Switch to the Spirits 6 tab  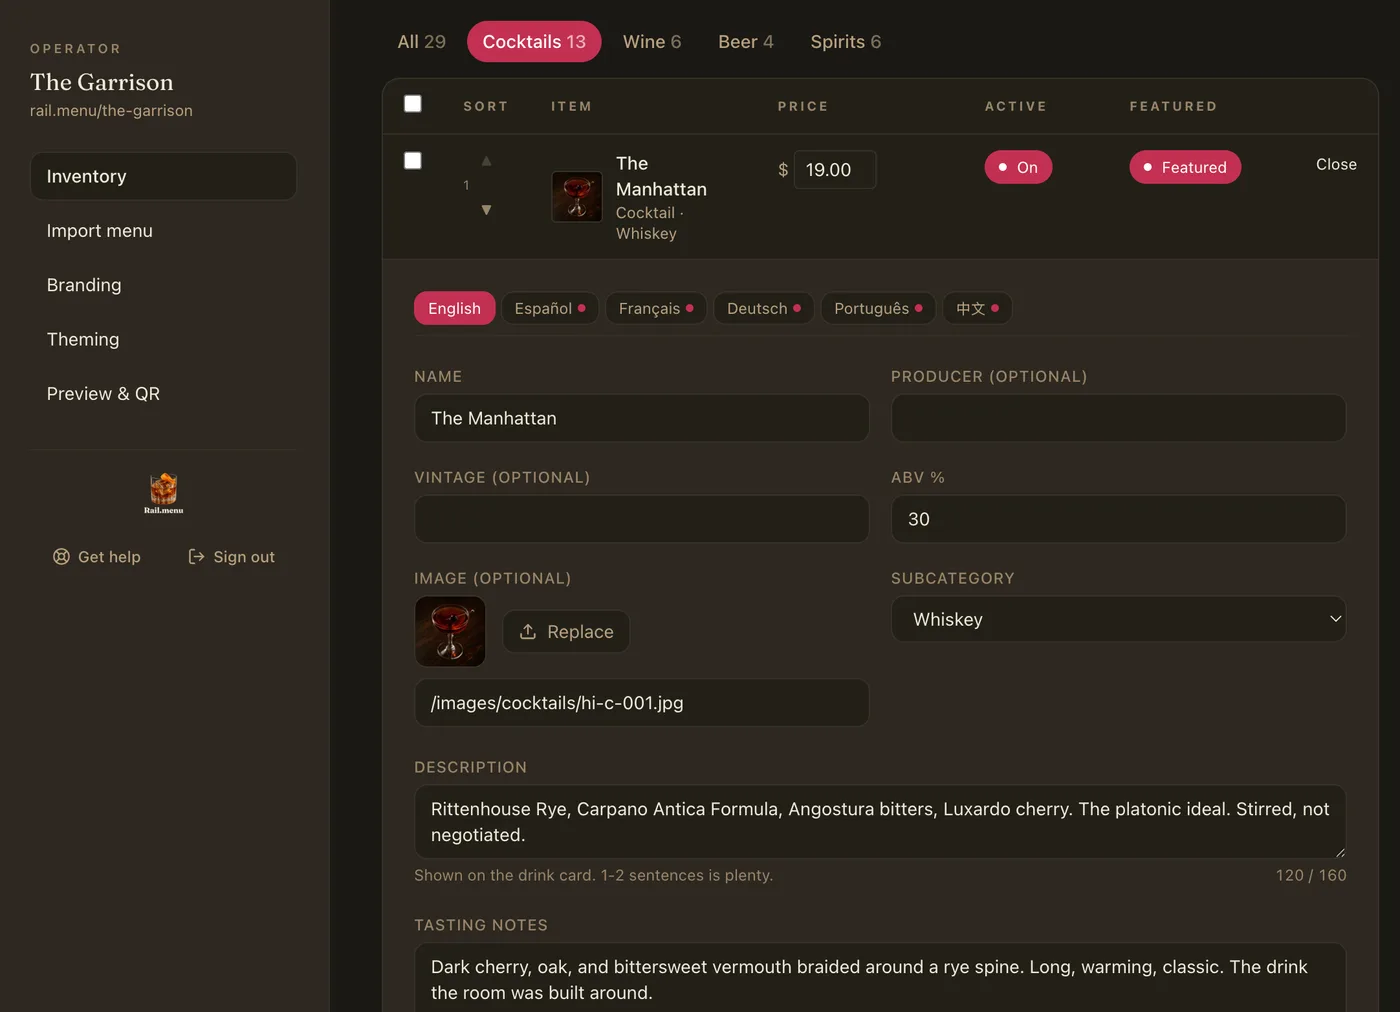tap(846, 42)
